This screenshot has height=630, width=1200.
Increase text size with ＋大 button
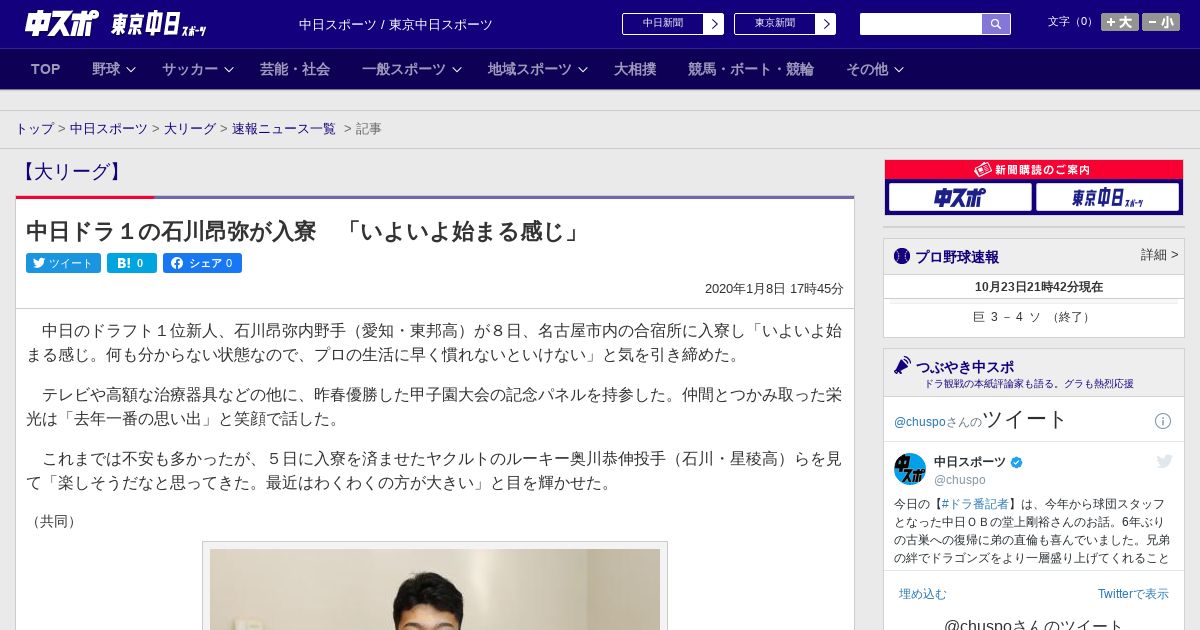click(x=1119, y=22)
